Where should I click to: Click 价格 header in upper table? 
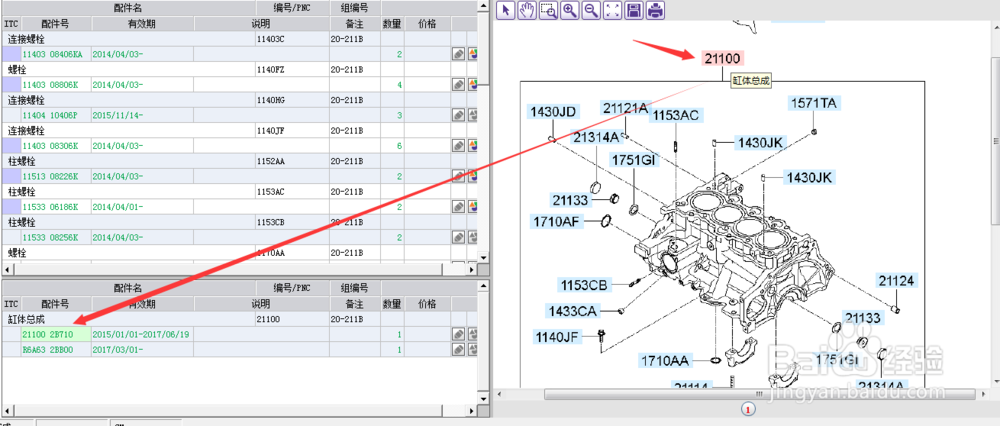coord(427,24)
